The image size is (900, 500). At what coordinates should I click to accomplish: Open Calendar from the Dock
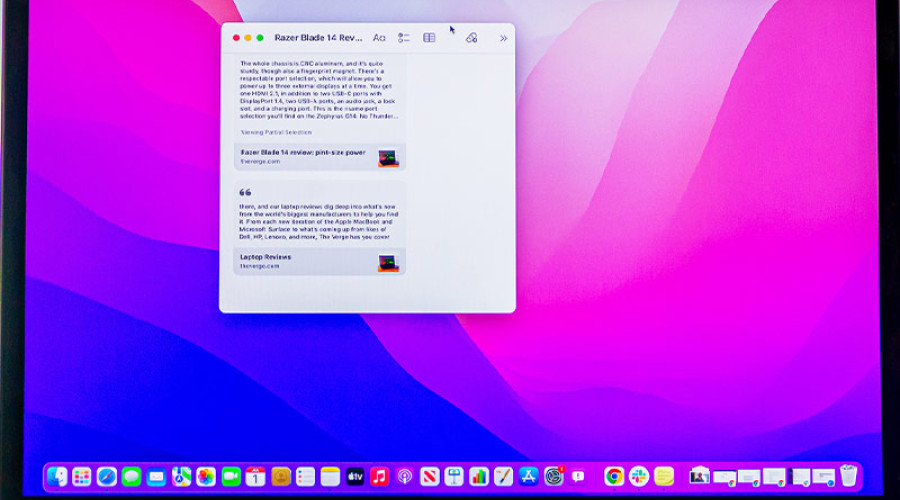[x=255, y=476]
